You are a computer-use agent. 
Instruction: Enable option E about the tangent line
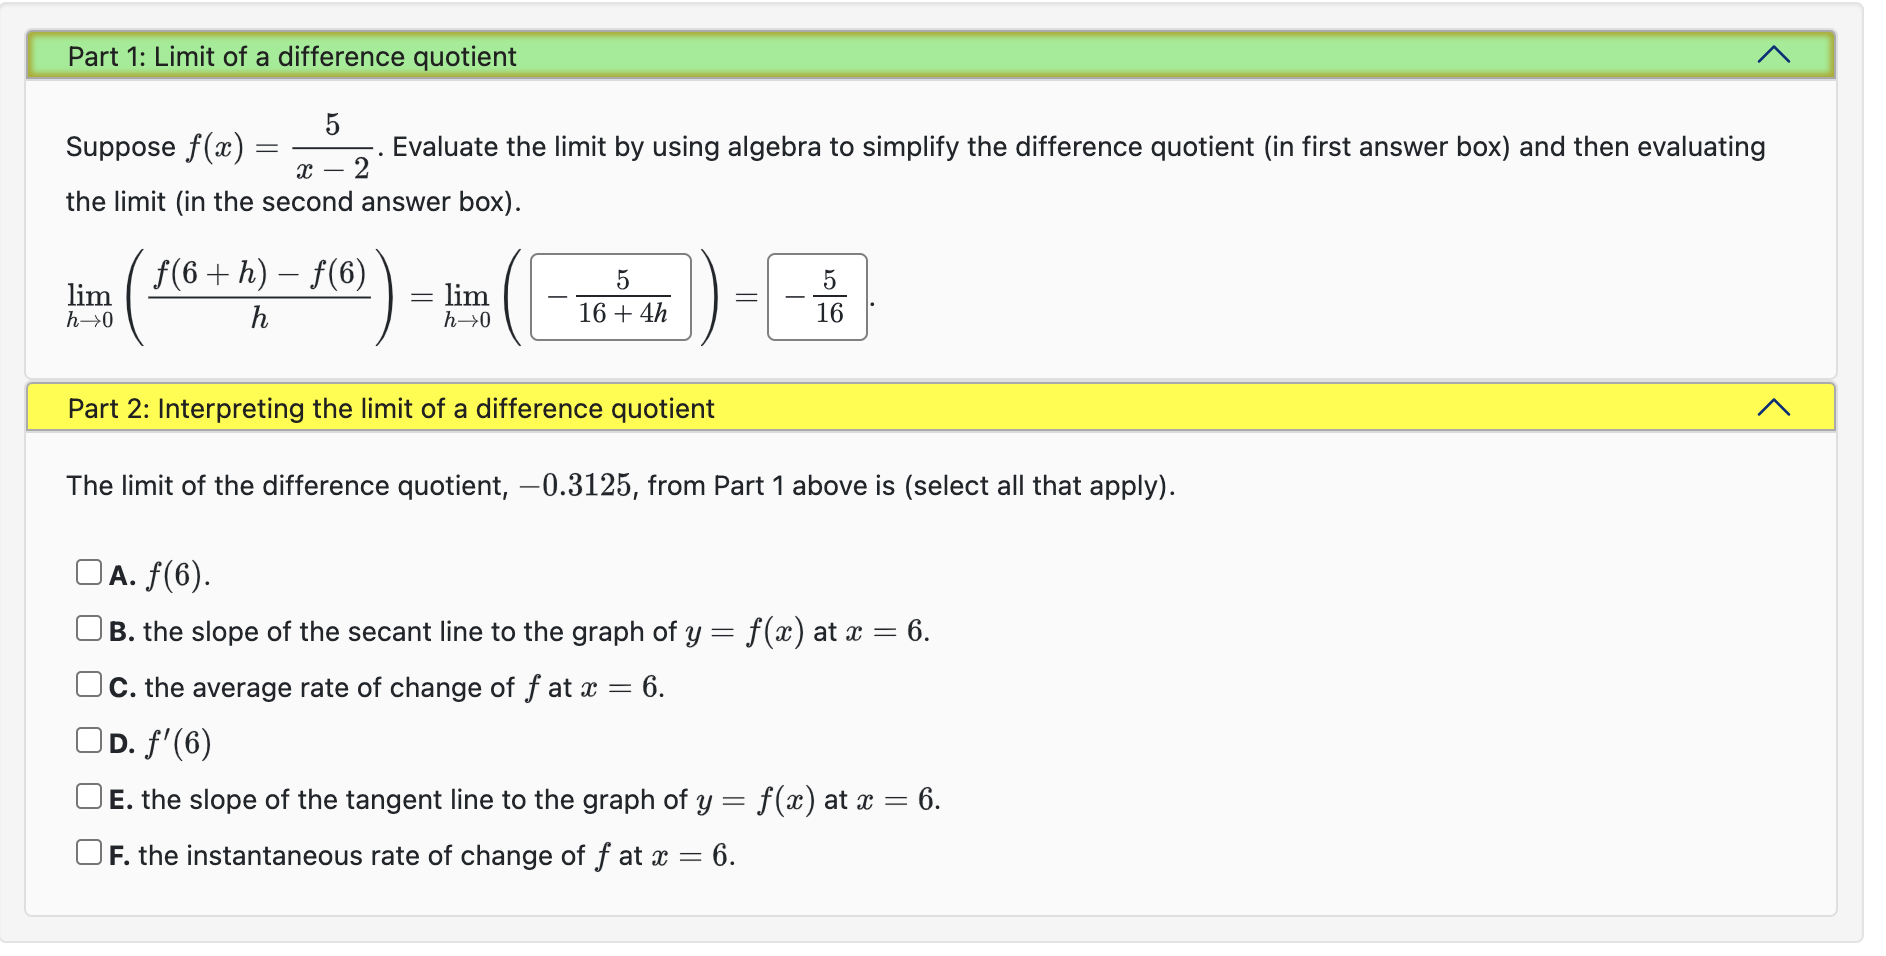tap(88, 795)
